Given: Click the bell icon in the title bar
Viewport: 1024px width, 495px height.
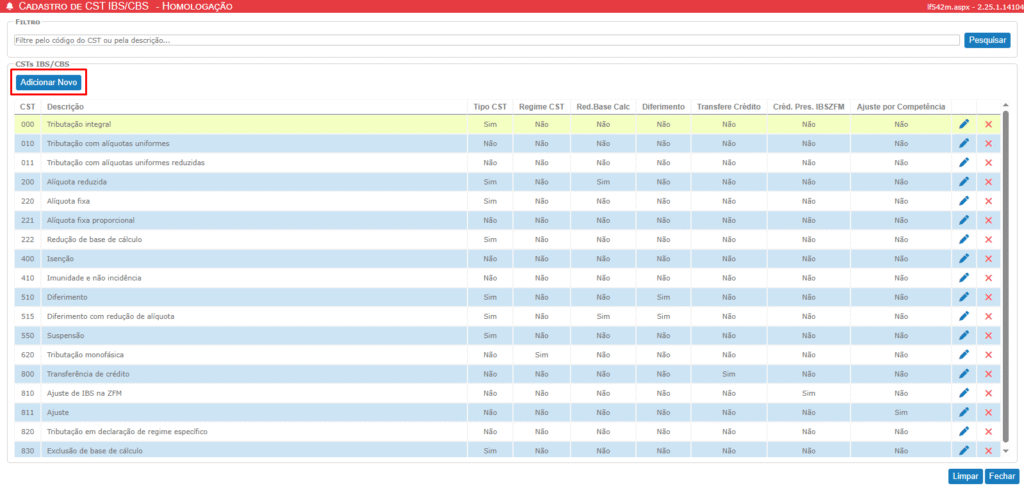Looking at the screenshot, I should [9, 6].
